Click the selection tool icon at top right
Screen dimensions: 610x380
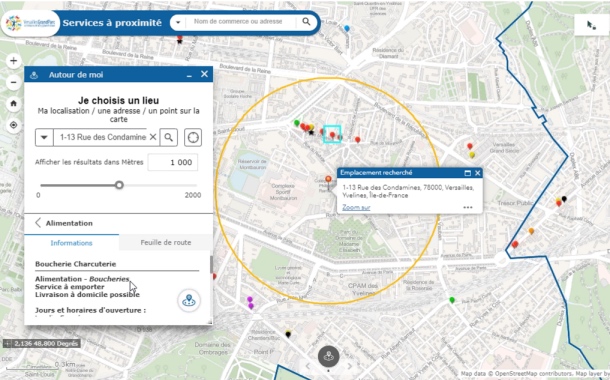tap(591, 25)
